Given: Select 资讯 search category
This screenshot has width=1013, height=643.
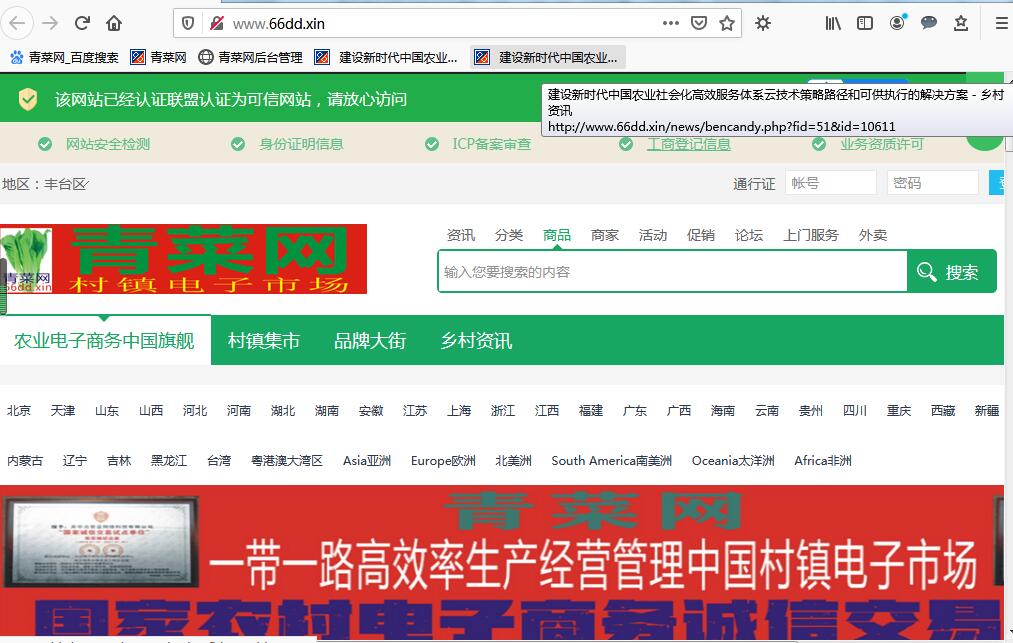Looking at the screenshot, I should point(461,235).
